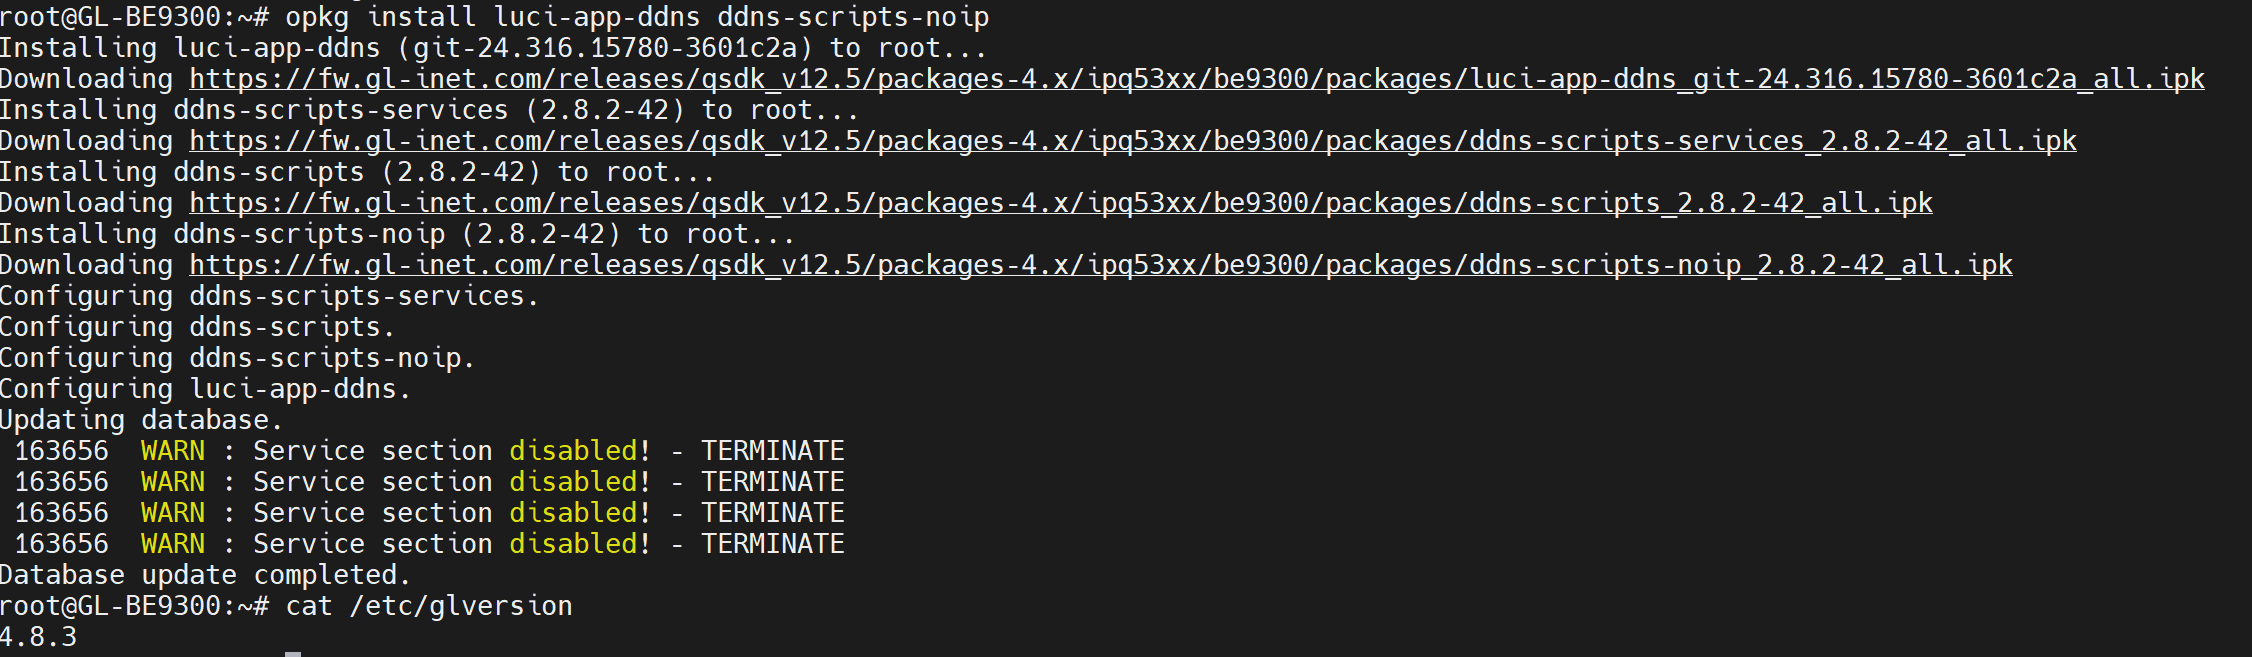Select the 4.8.3 version output
The width and height of the screenshot is (2252, 657).
coord(38,637)
